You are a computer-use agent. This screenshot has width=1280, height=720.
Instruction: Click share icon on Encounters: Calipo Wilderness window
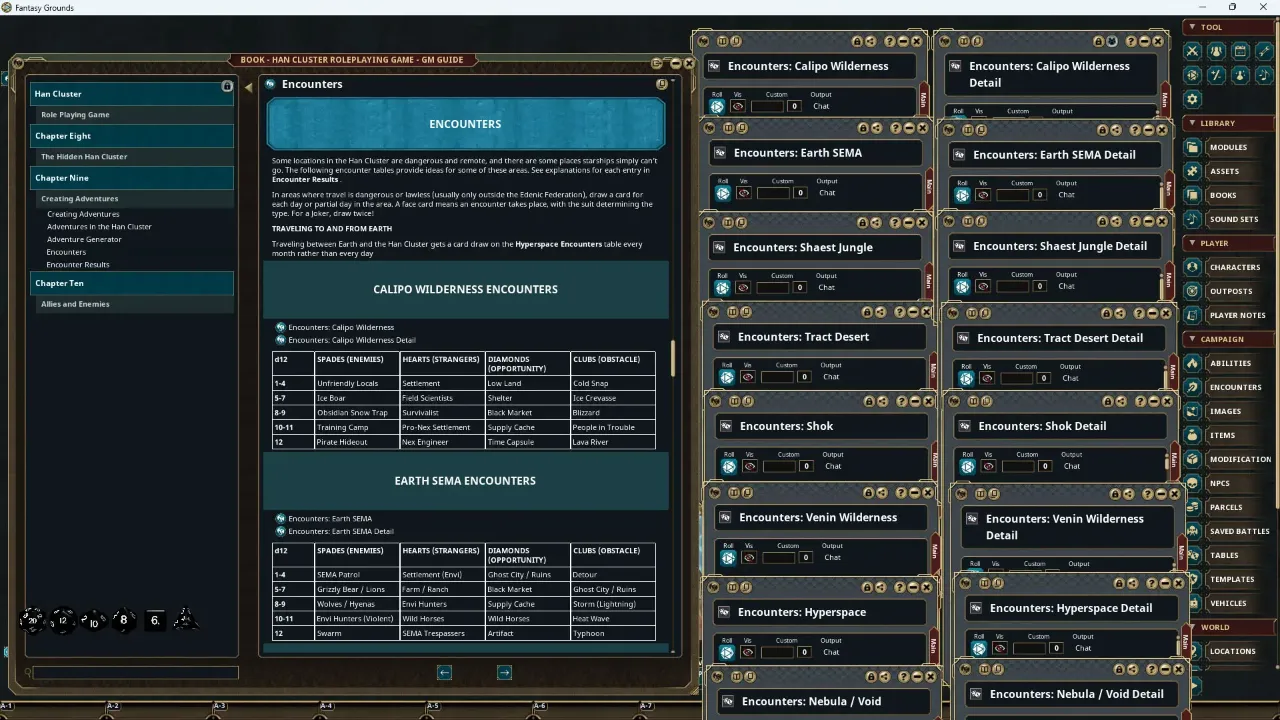(871, 41)
